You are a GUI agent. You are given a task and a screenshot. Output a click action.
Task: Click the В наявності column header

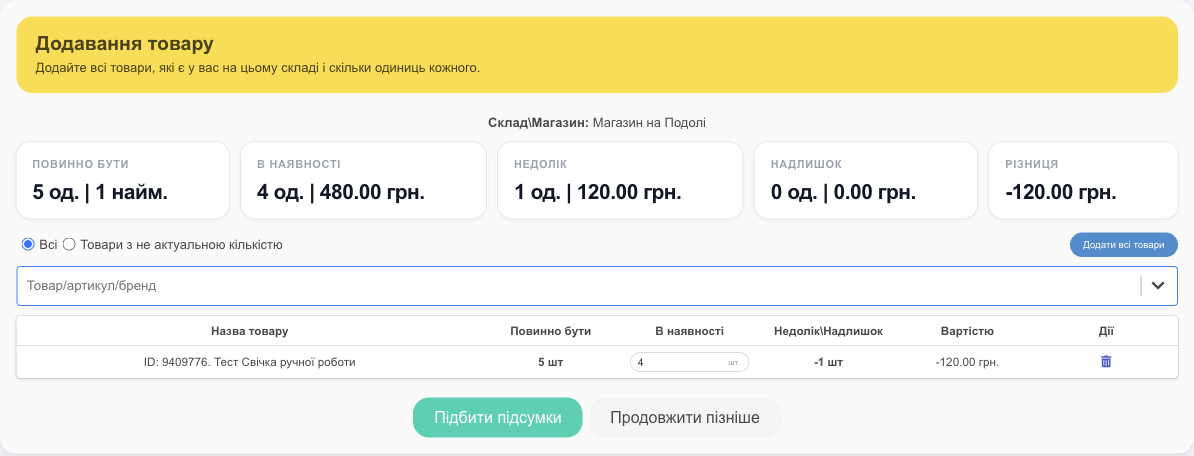click(689, 331)
